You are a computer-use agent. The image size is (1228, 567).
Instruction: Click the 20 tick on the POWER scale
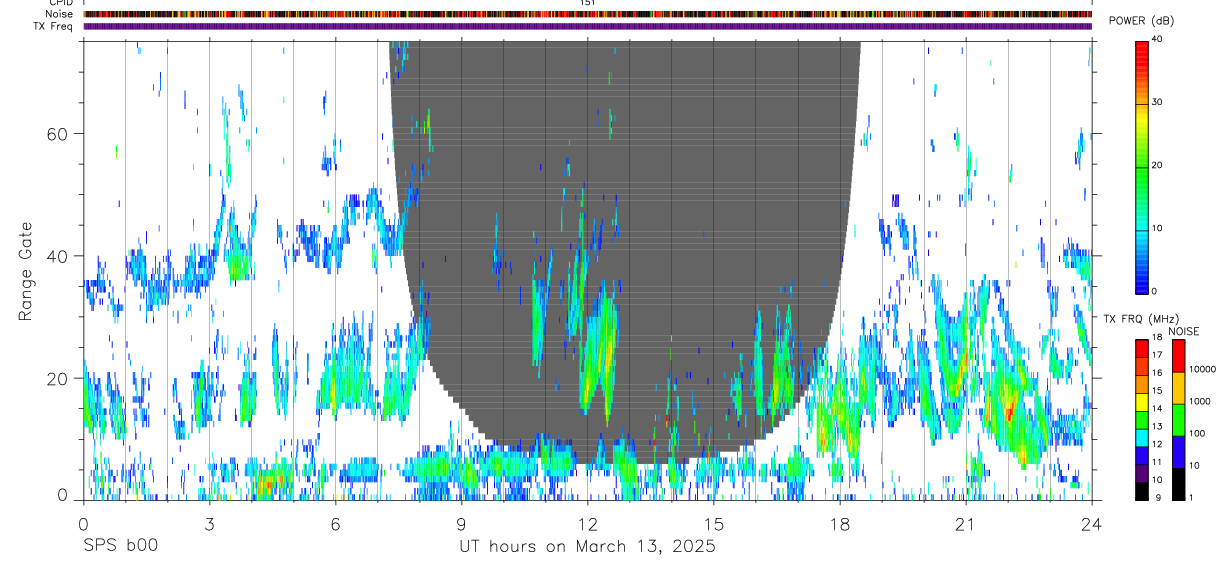pyautogui.click(x=1158, y=165)
